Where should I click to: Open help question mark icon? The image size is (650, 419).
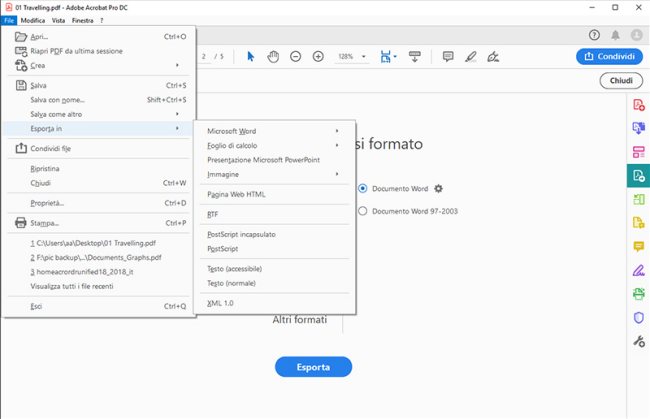594,35
